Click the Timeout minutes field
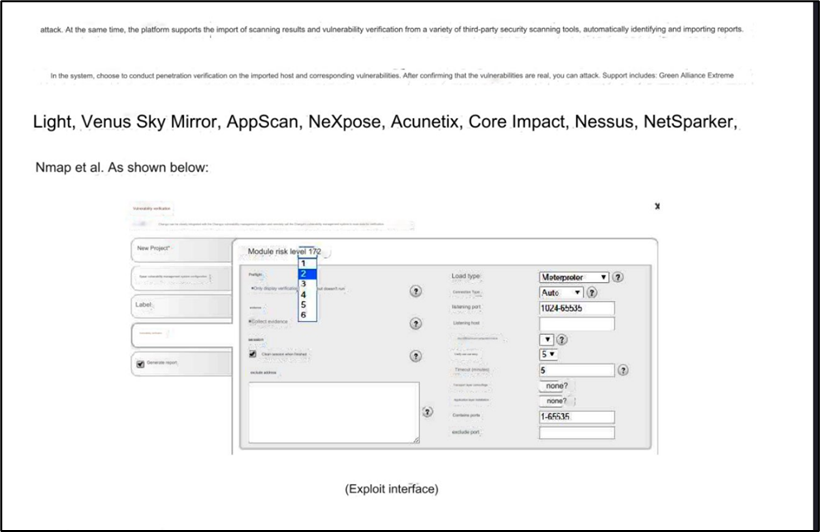The image size is (820, 532). coord(577,370)
